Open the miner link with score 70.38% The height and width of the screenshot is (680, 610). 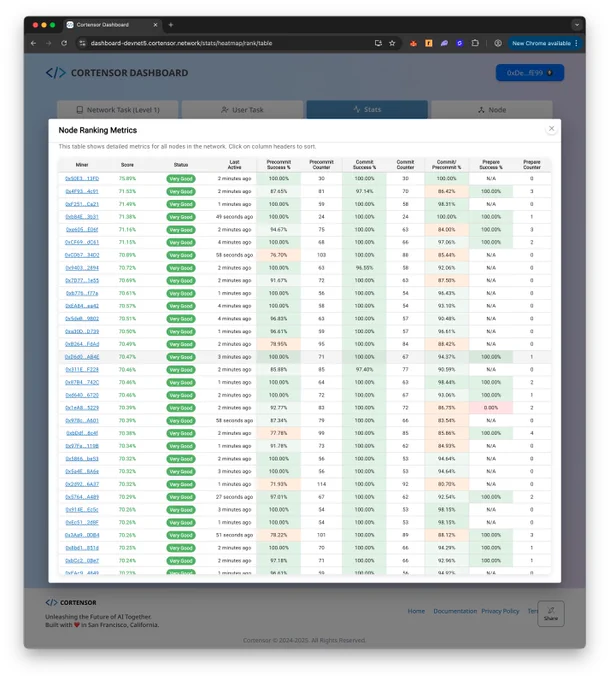82,433
